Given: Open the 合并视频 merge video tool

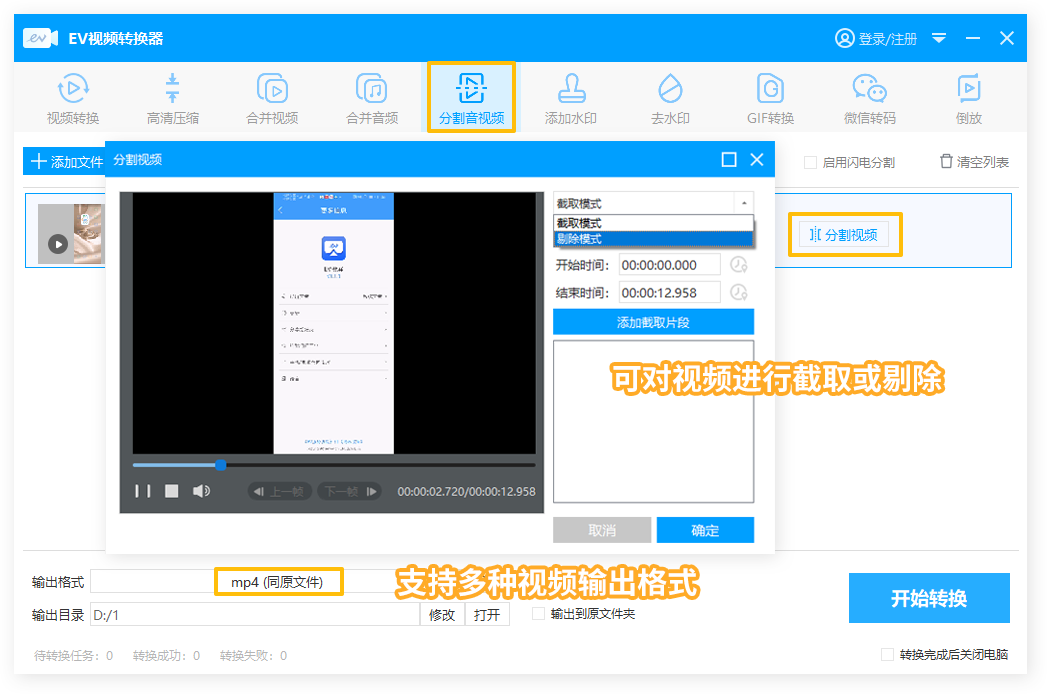Looking at the screenshot, I should [272, 99].
